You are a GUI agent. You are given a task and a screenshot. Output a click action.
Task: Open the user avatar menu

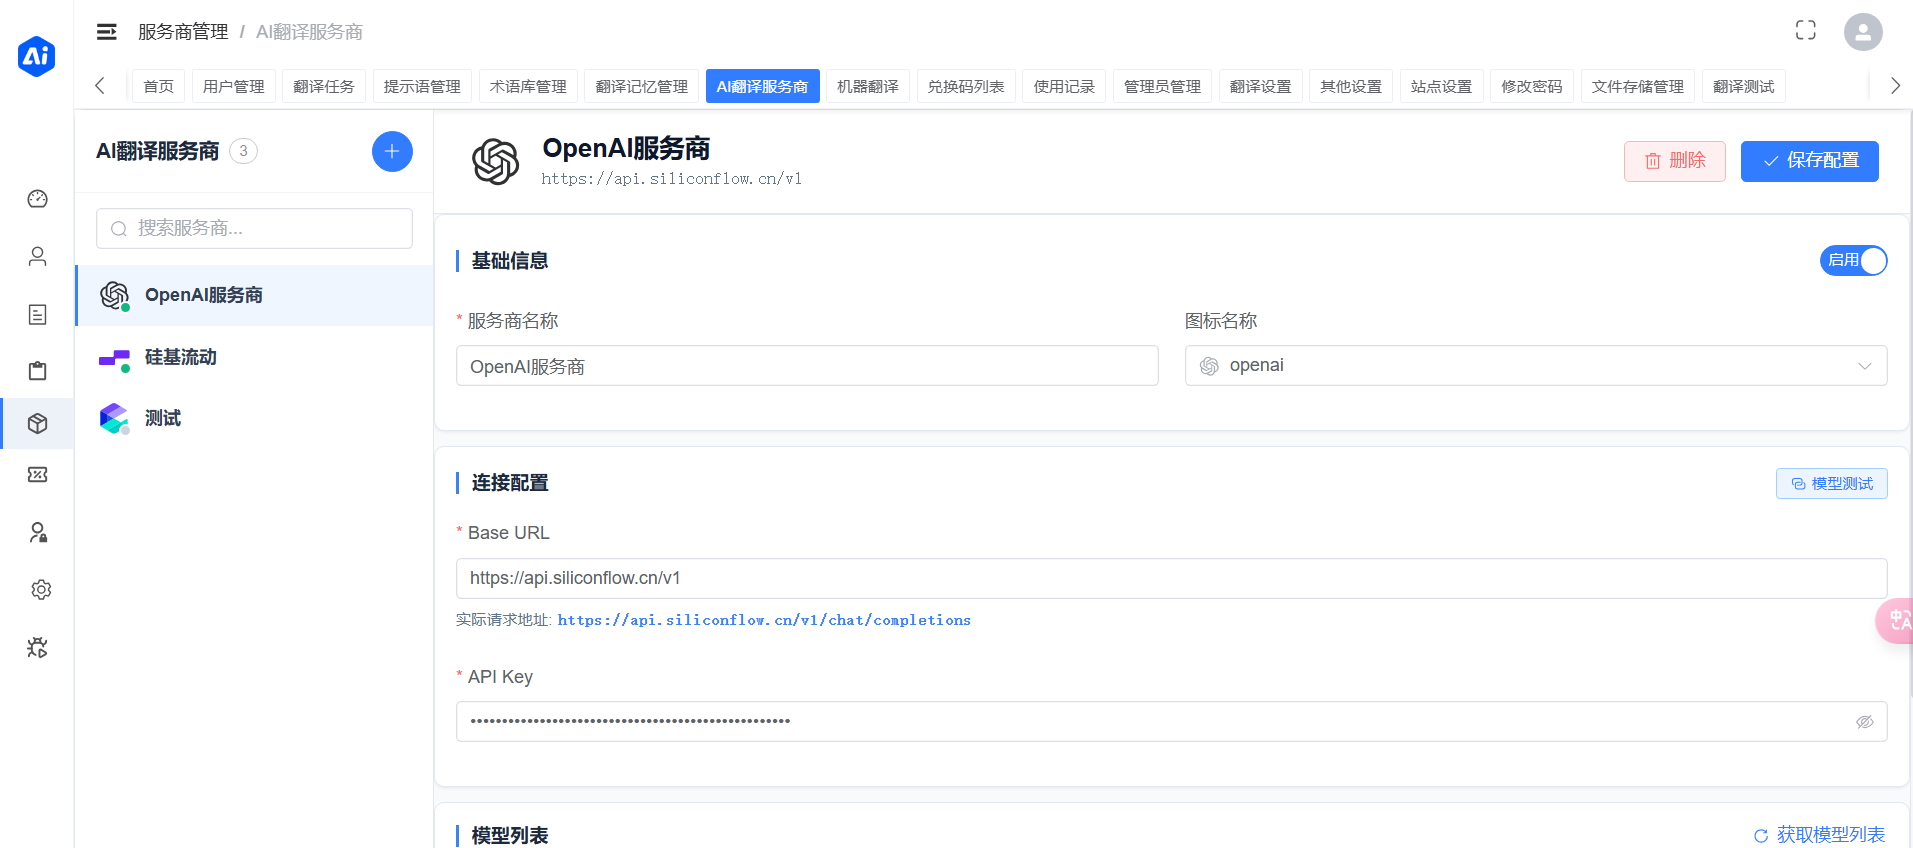[1862, 32]
